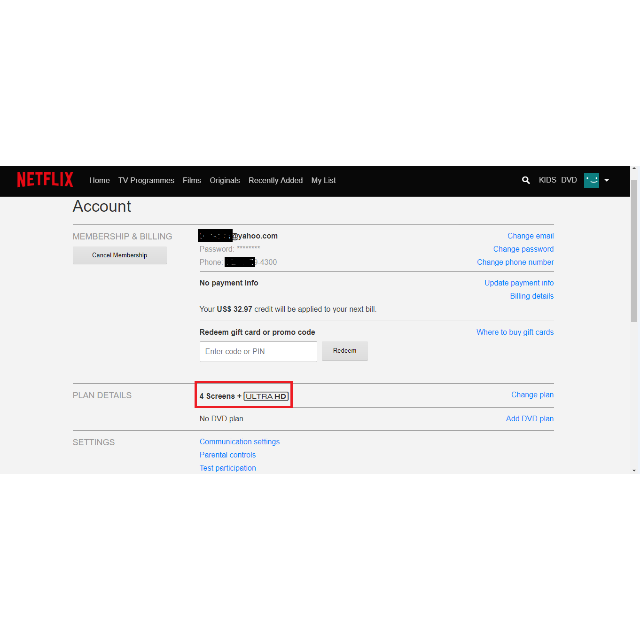640x640 pixels.
Task: Focus the Enter code or PIN field
Action: click(x=258, y=351)
